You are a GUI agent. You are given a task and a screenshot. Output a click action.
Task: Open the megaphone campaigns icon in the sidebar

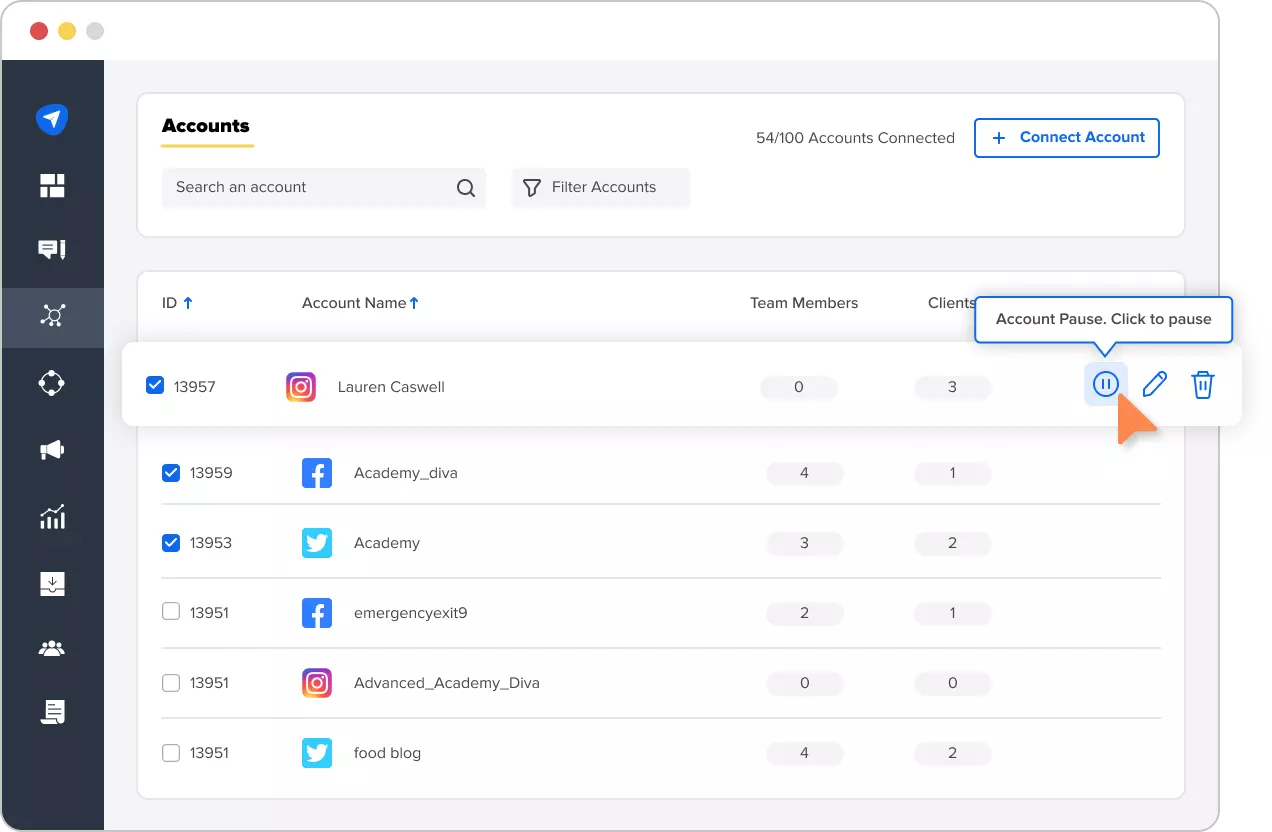pos(52,451)
